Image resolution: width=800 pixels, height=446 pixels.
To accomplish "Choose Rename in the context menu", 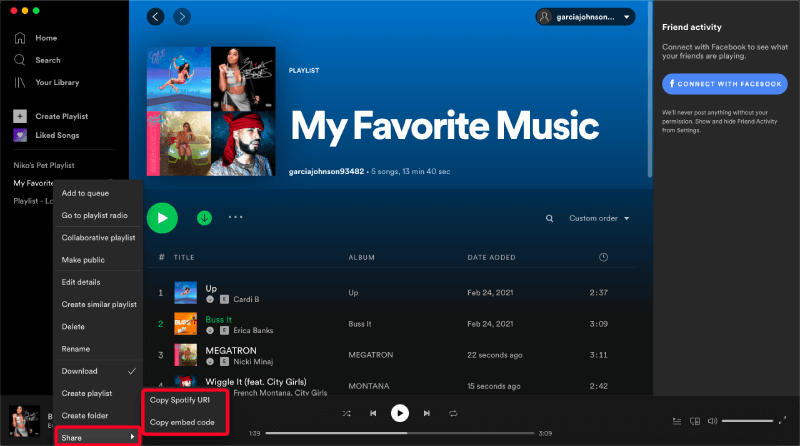I will (x=97, y=349).
